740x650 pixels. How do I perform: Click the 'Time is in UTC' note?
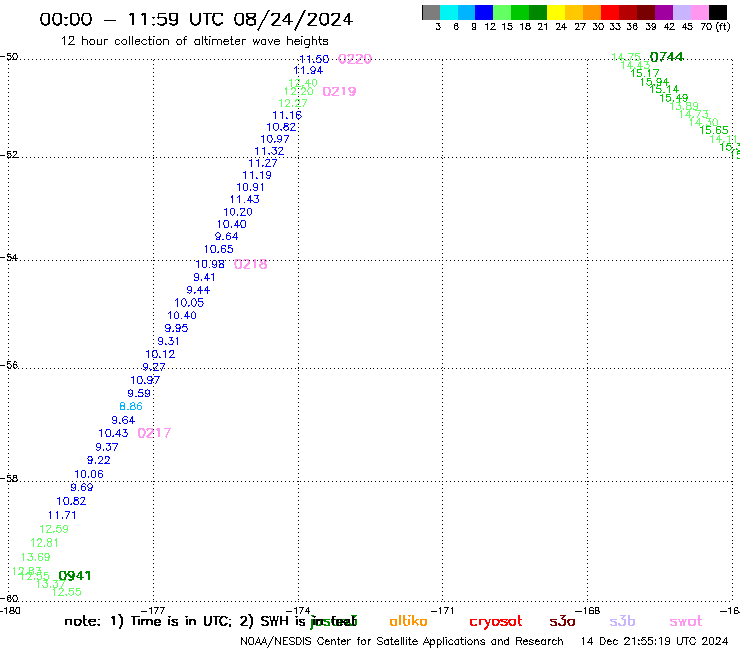181,621
